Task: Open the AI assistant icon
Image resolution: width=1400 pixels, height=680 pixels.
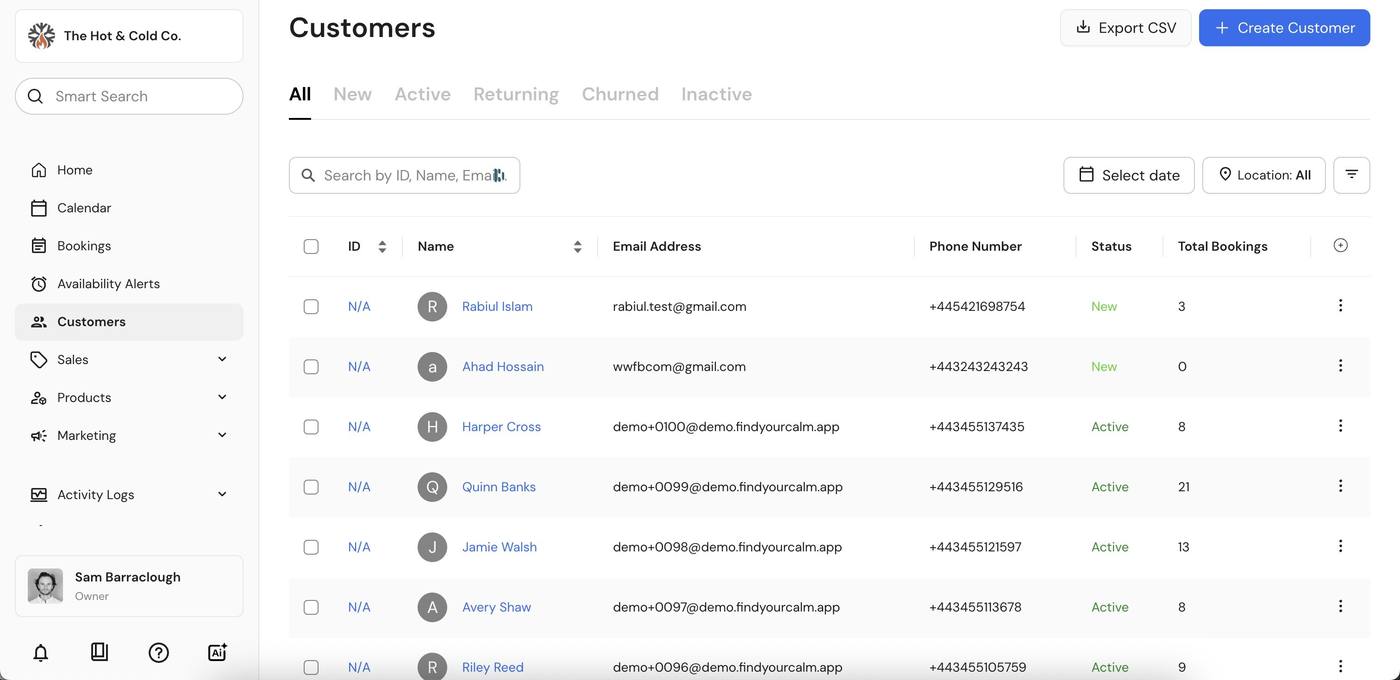Action: [217, 652]
